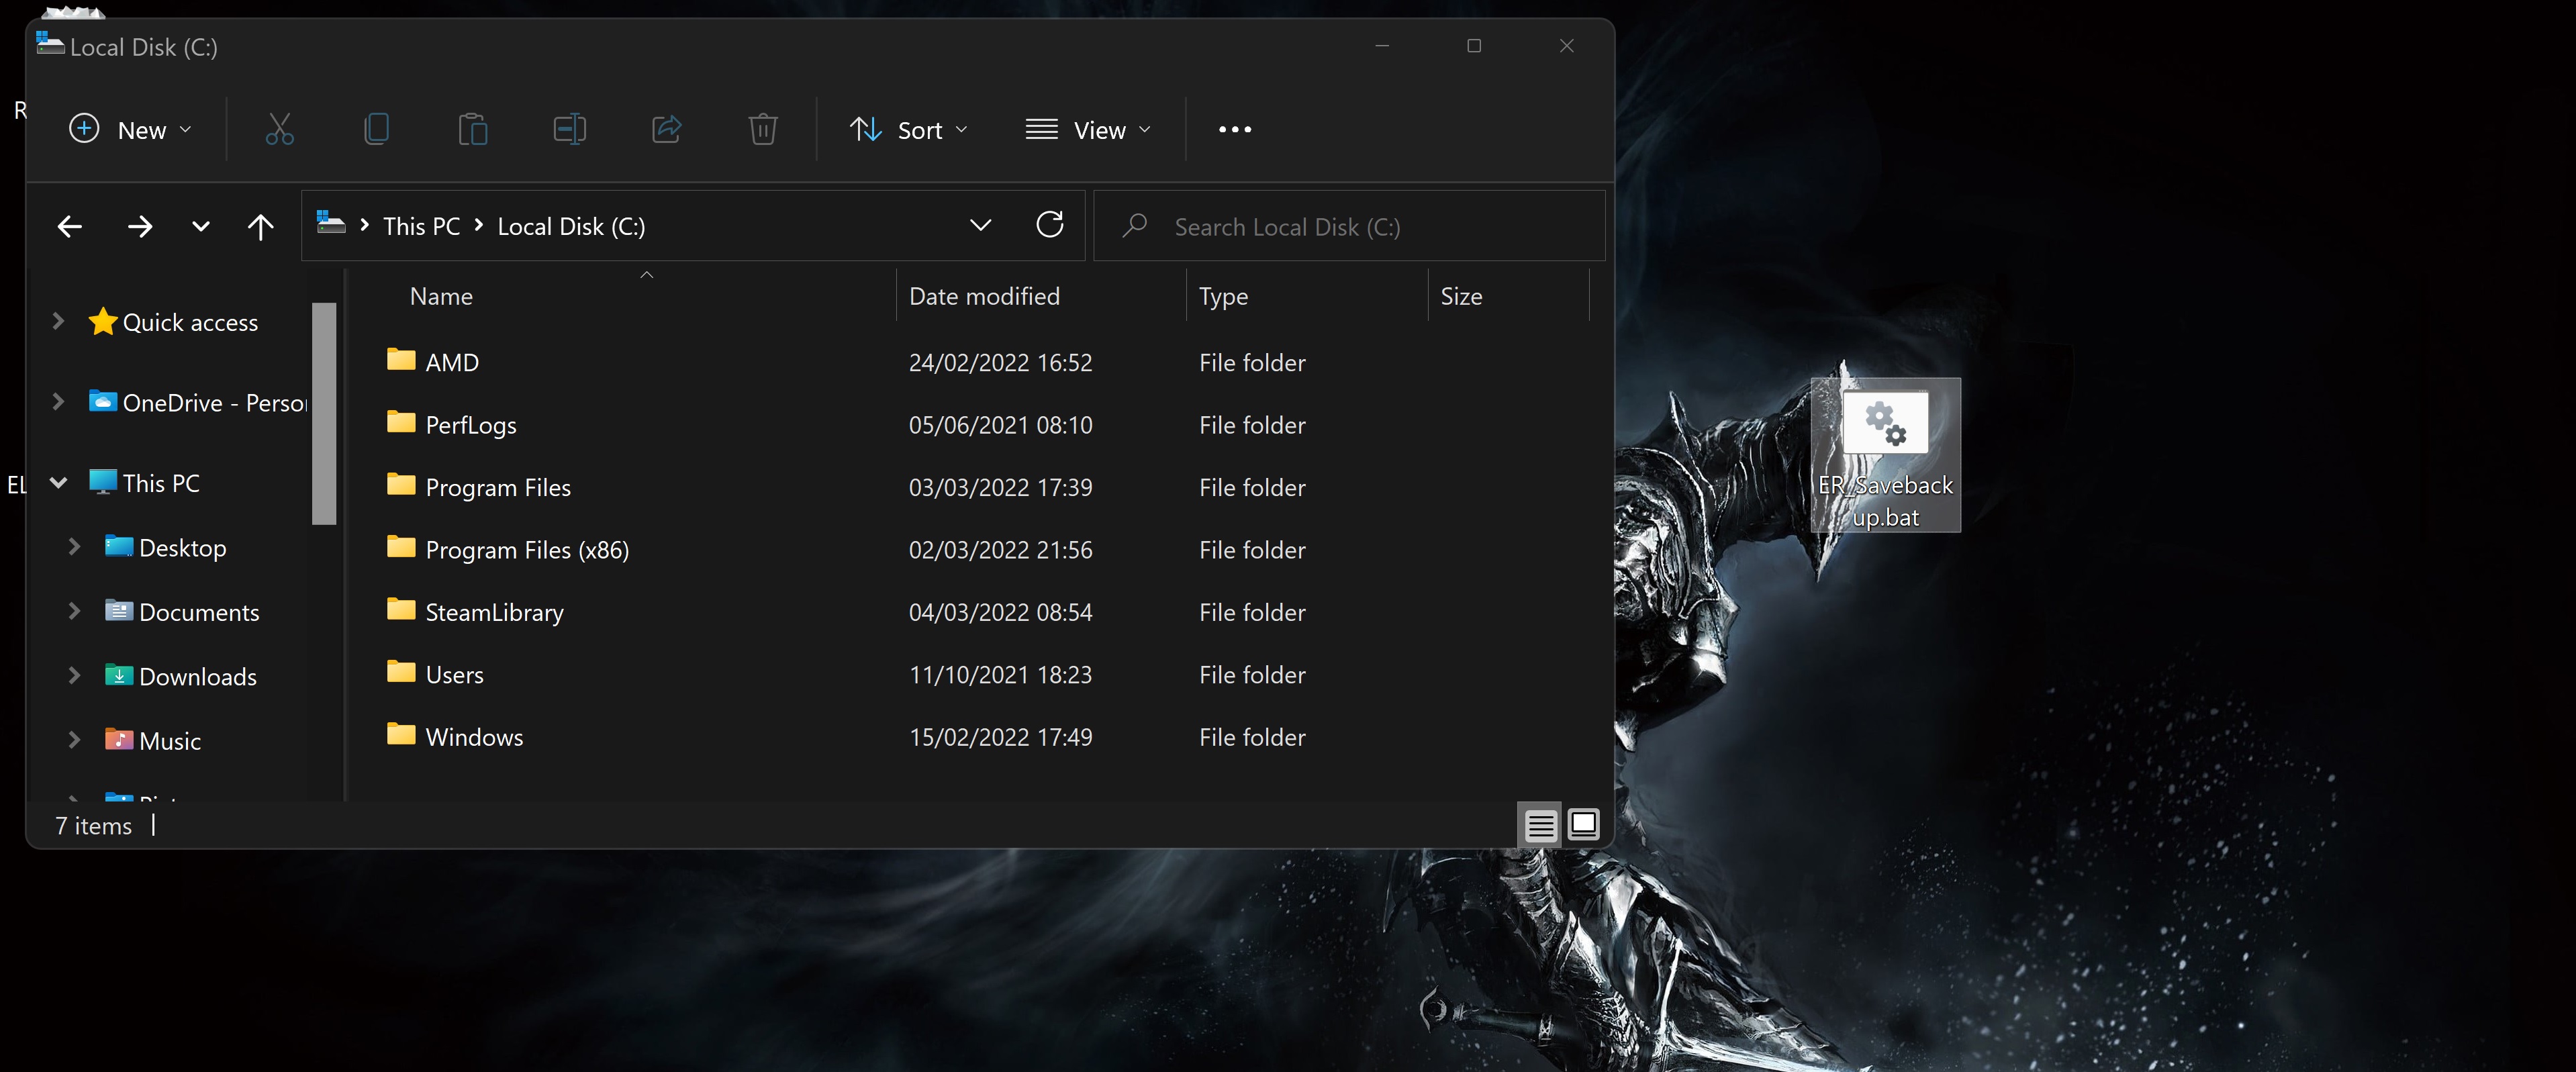This screenshot has width=2576, height=1072.
Task: Select ER_Savebackup.bat on the desktop
Action: pyautogui.click(x=1885, y=455)
